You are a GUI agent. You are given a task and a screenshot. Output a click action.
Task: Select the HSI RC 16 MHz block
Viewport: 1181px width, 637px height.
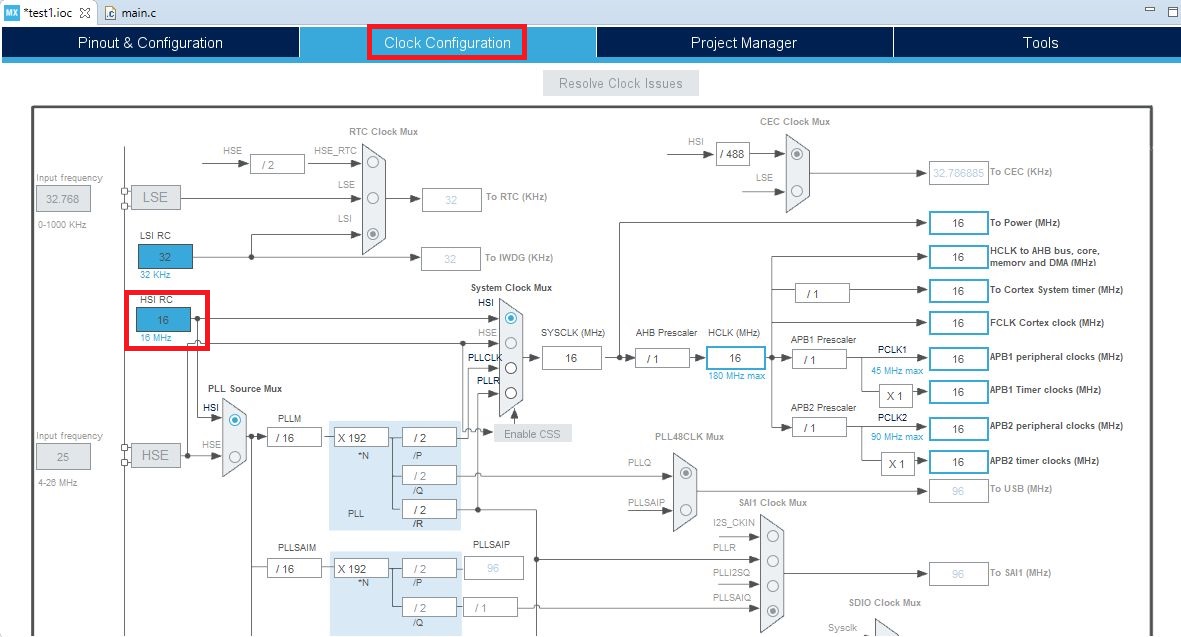point(164,319)
